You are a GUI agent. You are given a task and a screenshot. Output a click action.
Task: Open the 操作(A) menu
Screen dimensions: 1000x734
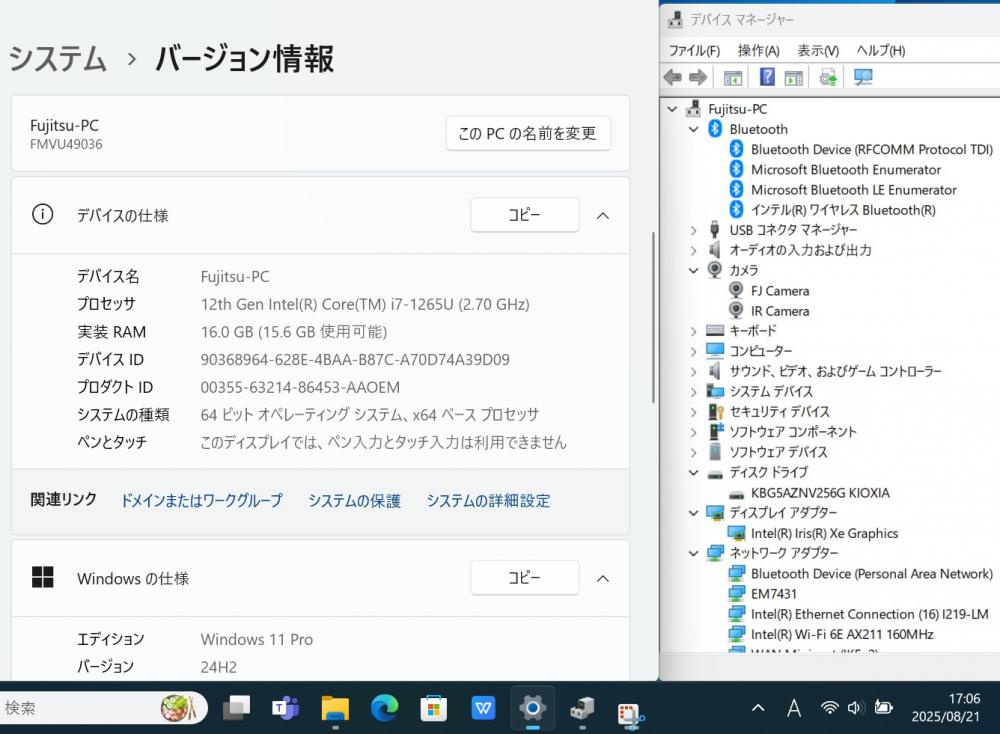(x=759, y=50)
